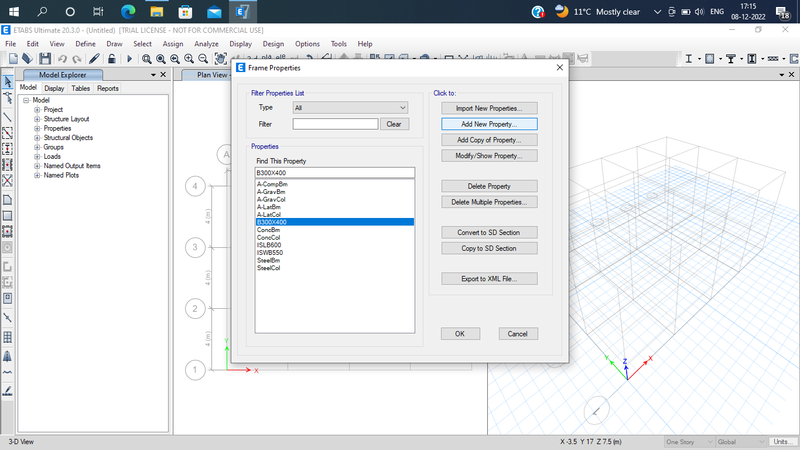Open the Assign menu
This screenshot has width=800, height=450.
click(x=172, y=44)
